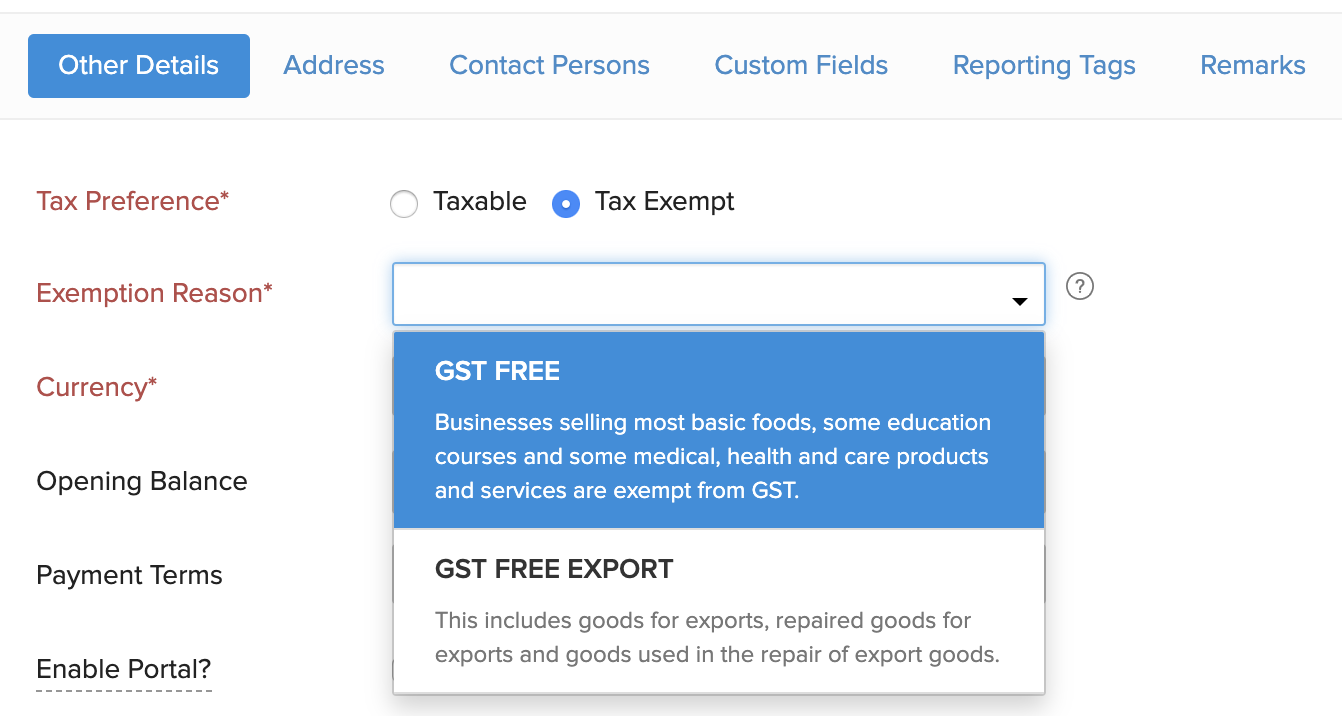Switch to Reporting Tags tab
1342x716 pixels.
1044,66
